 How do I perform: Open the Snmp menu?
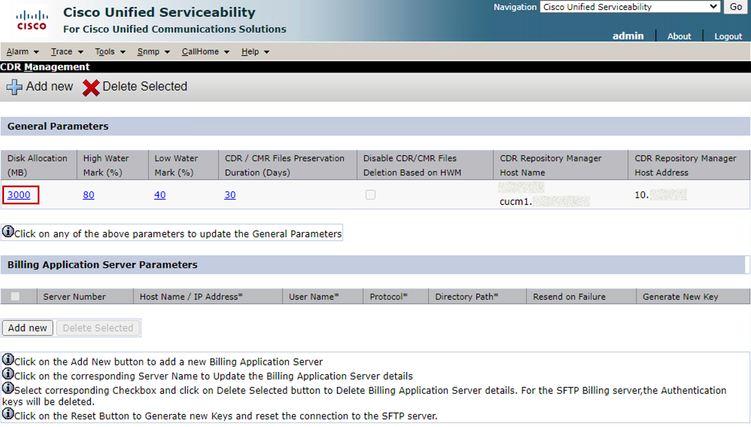click(153, 52)
